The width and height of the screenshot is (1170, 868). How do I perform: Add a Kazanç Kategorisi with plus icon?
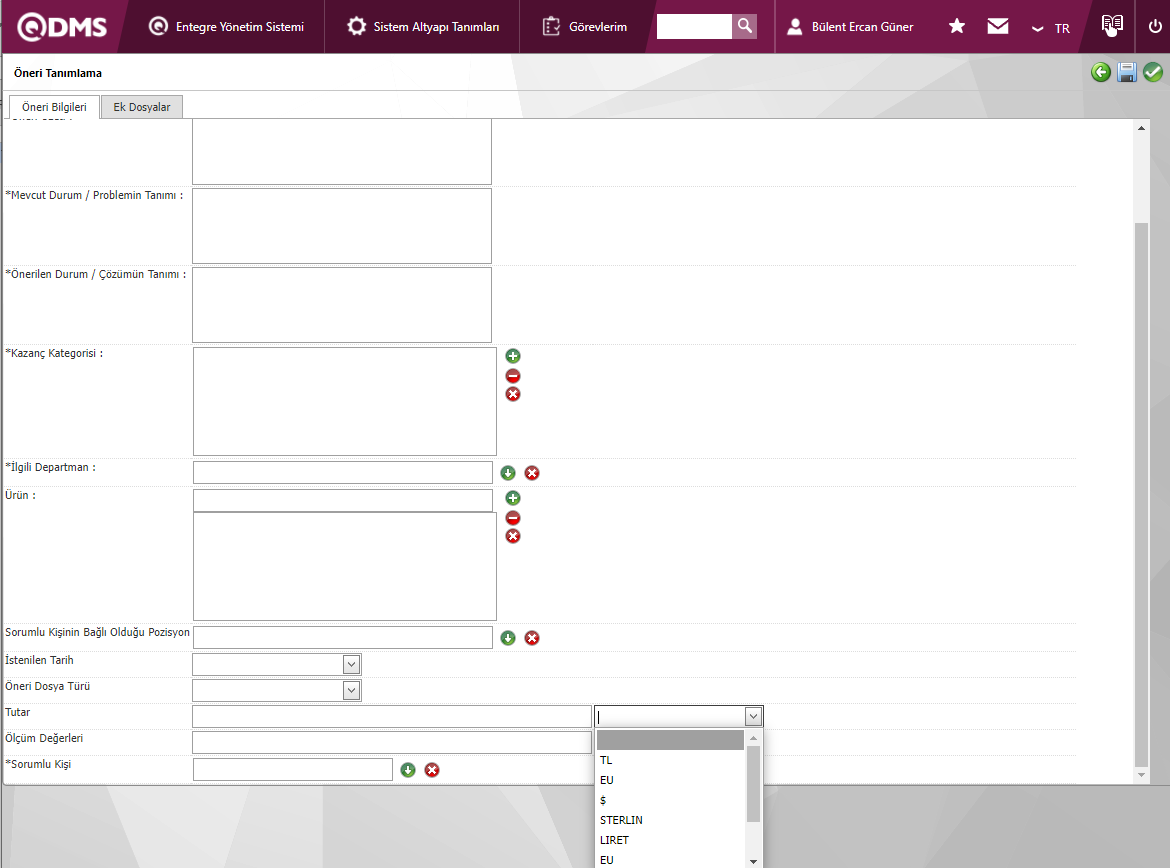[x=513, y=356]
